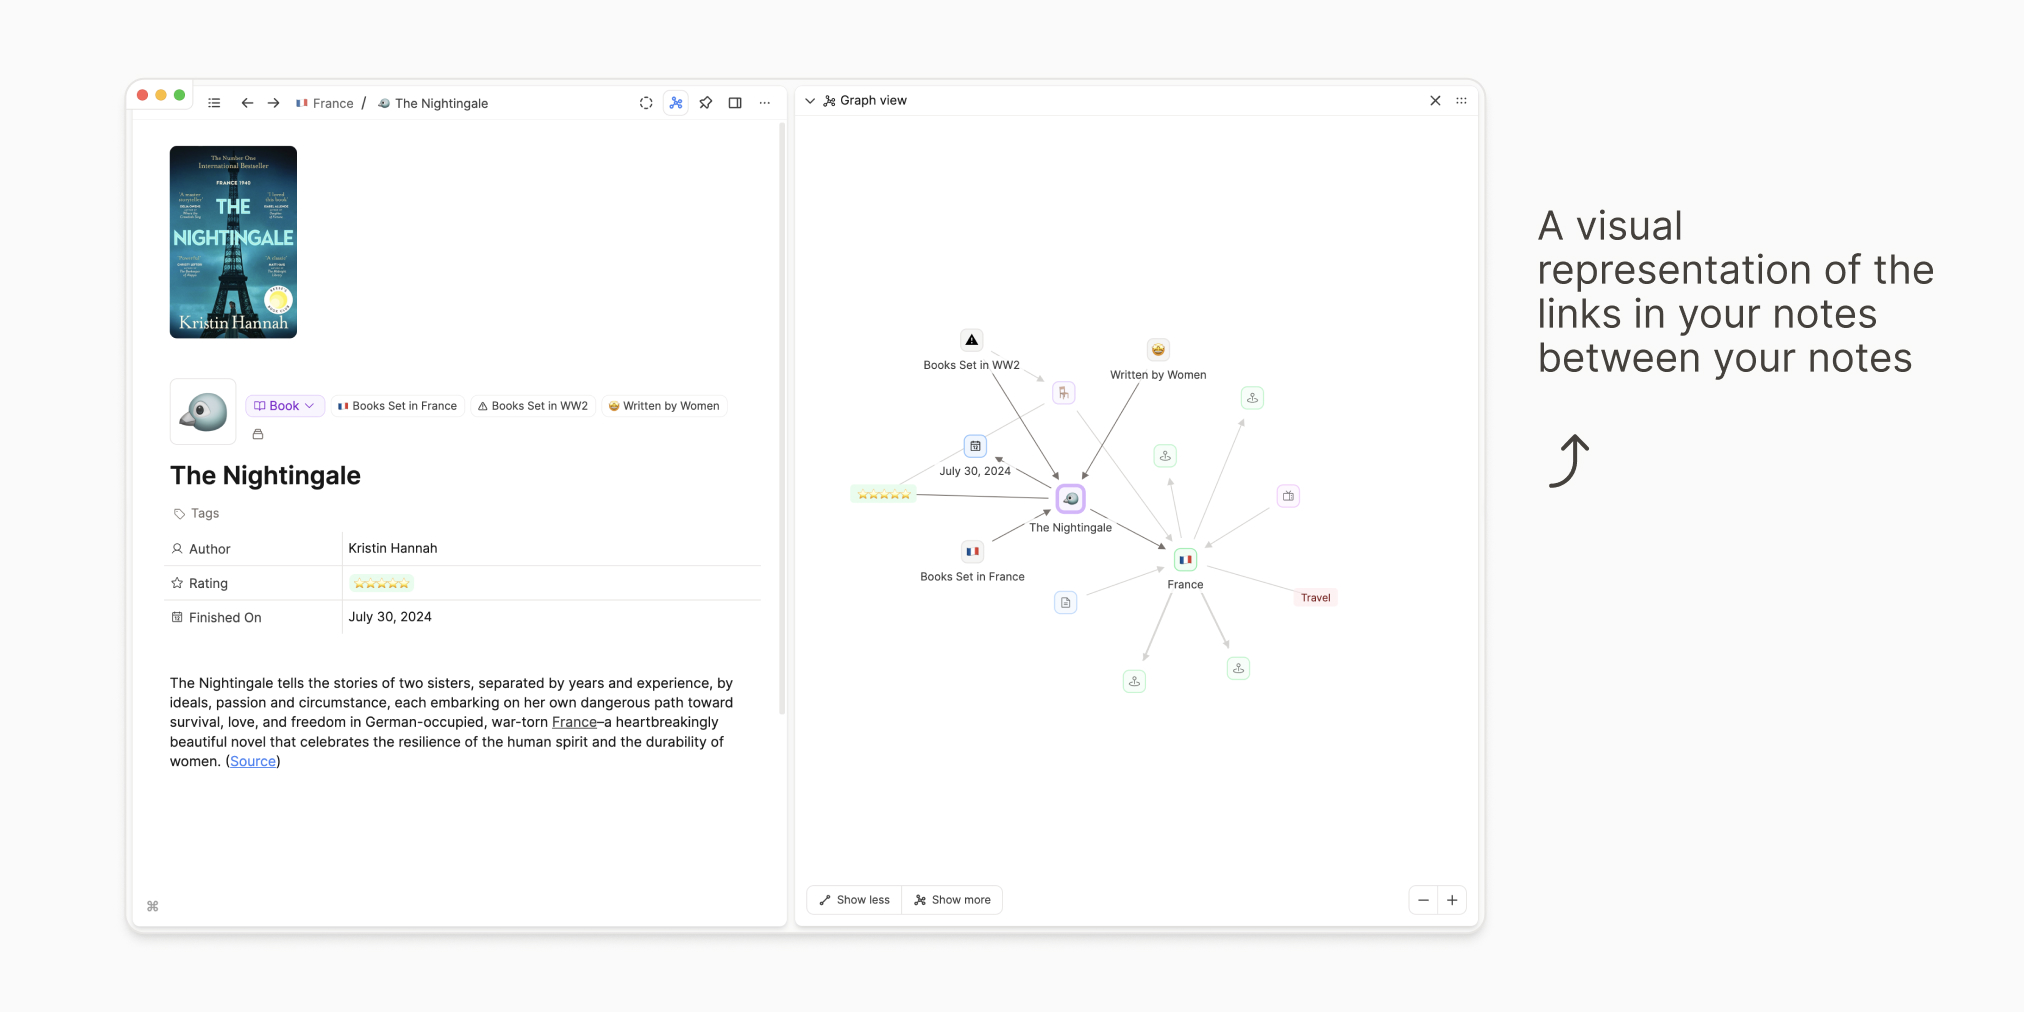This screenshot has height=1012, width=2024.
Task: Zoom in the graph with the plus button
Action: 1452,900
